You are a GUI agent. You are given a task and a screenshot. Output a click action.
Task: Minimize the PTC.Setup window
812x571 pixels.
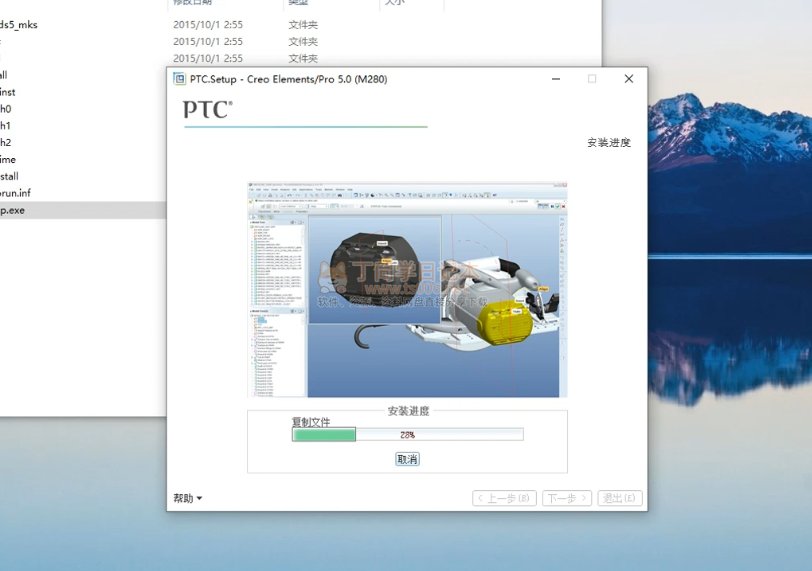(556, 79)
